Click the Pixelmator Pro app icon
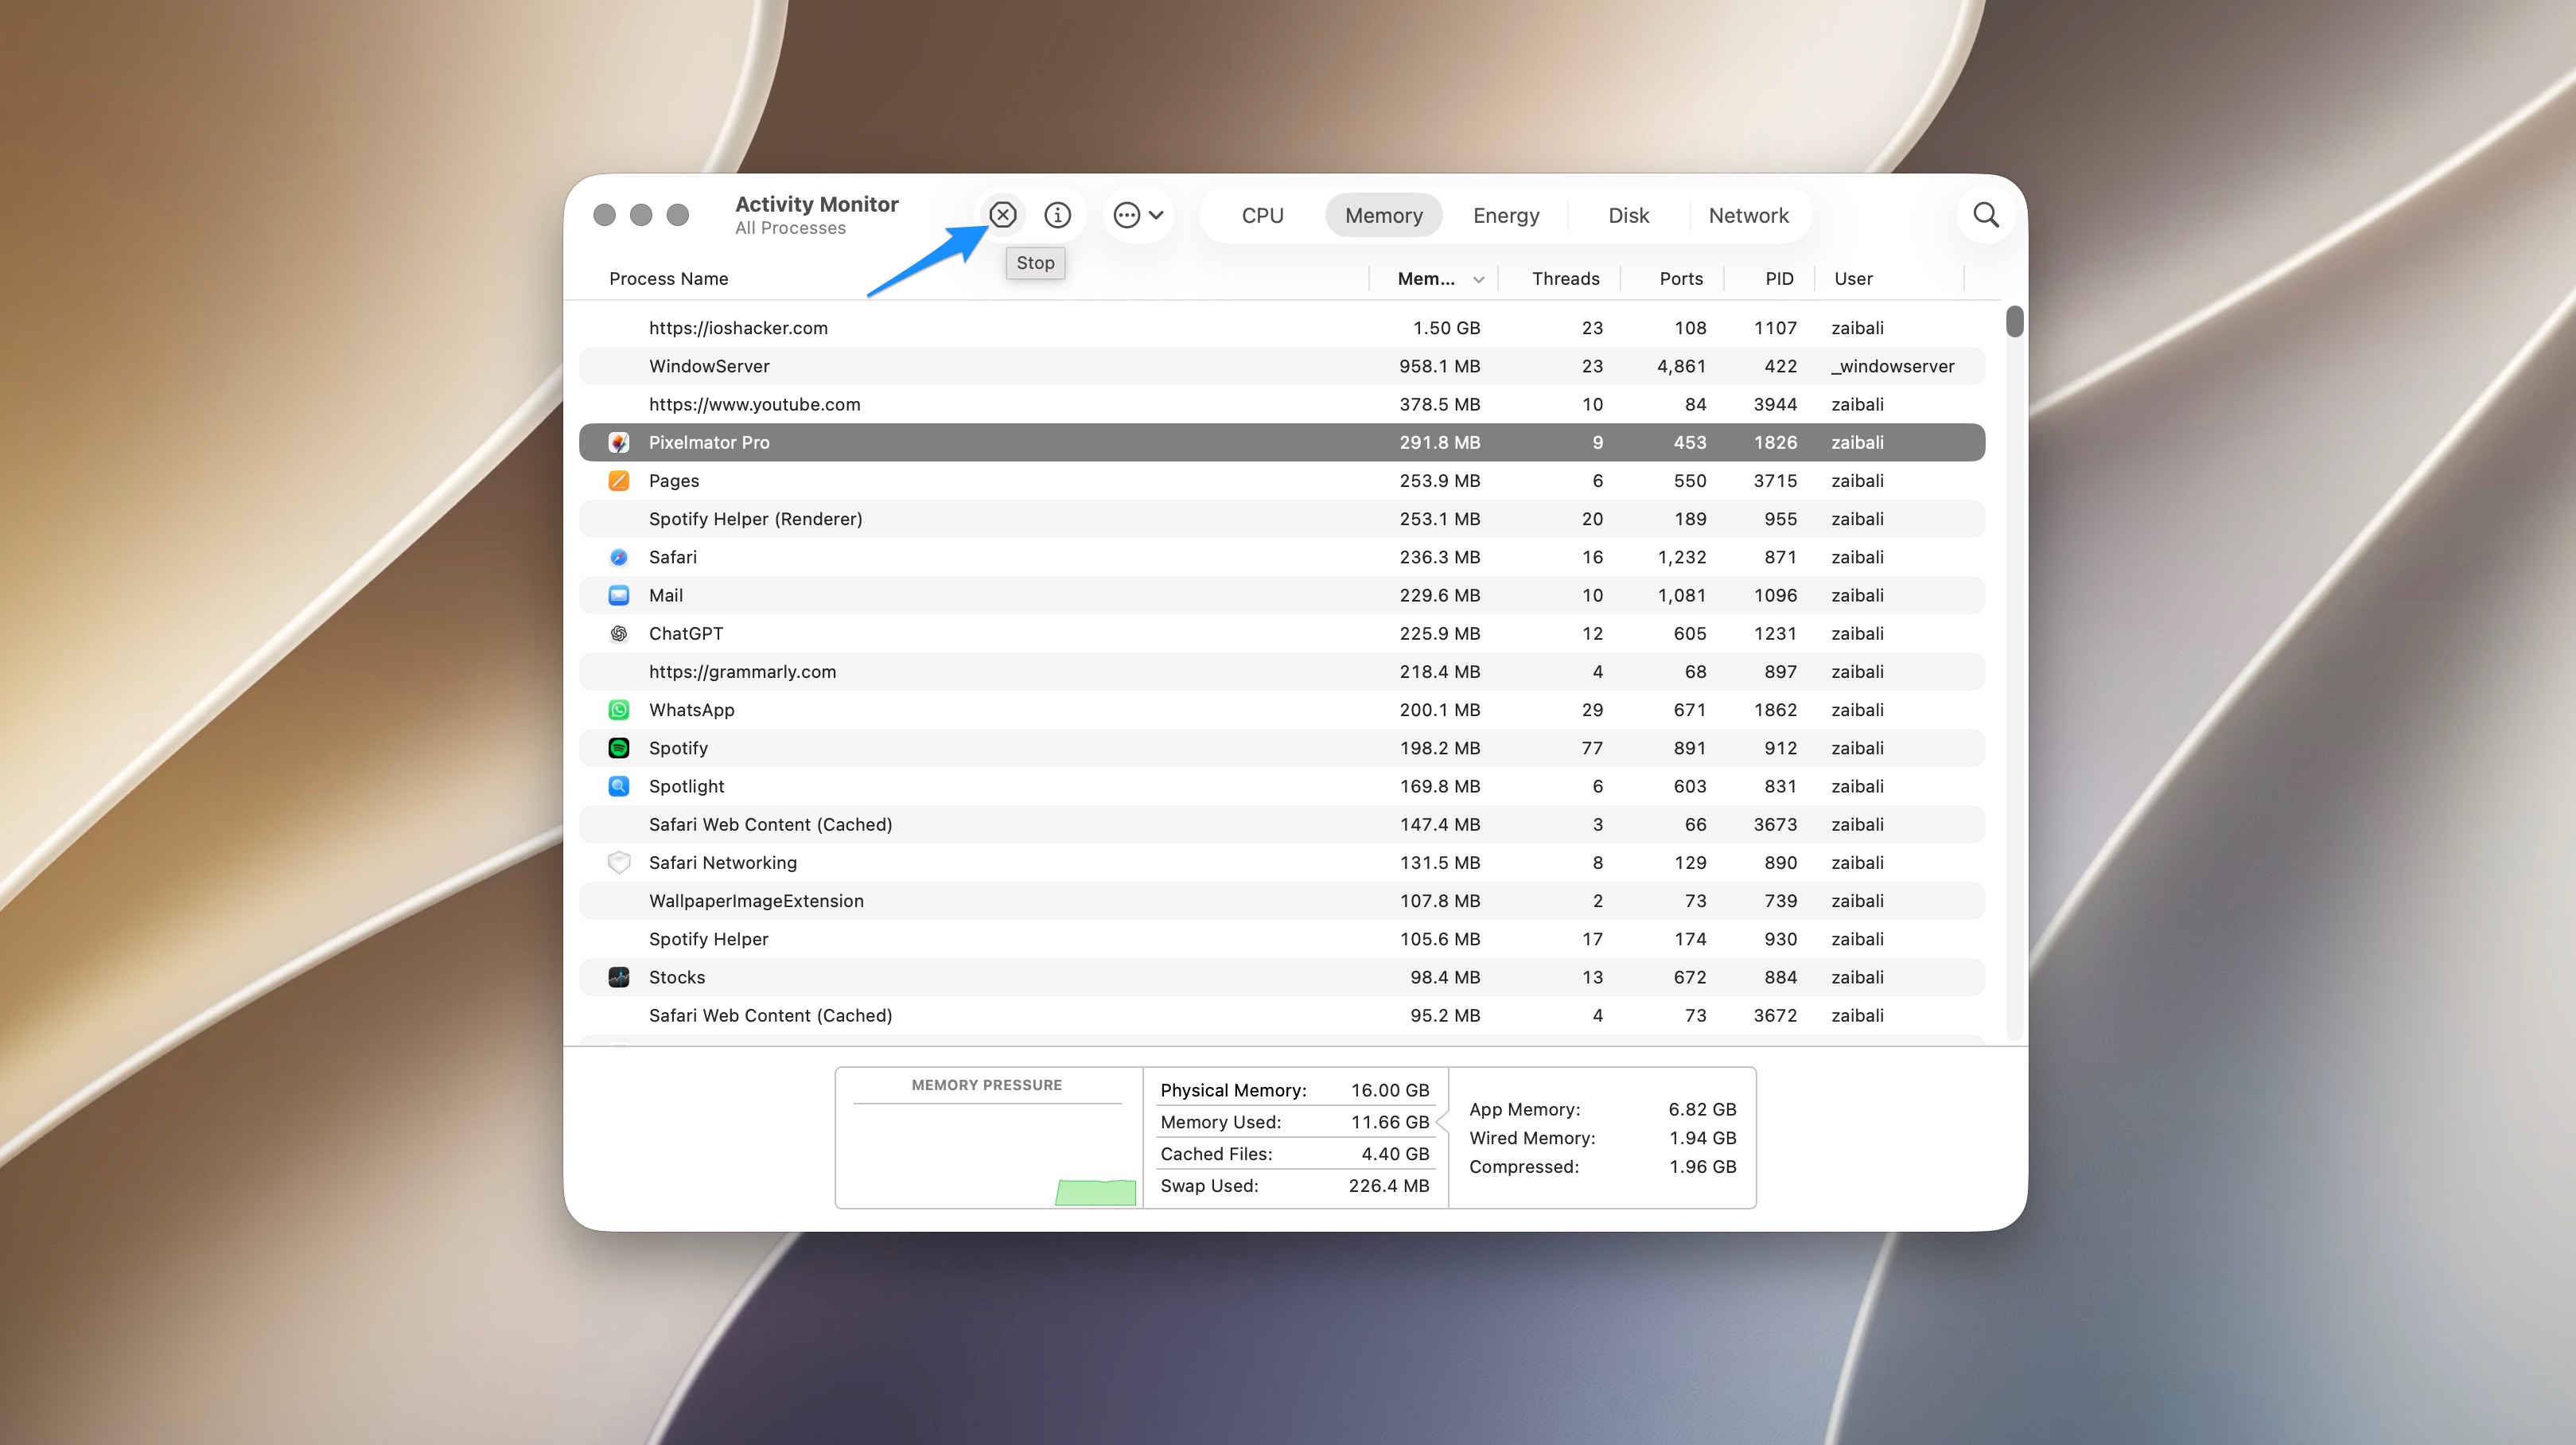 pyautogui.click(x=619, y=442)
